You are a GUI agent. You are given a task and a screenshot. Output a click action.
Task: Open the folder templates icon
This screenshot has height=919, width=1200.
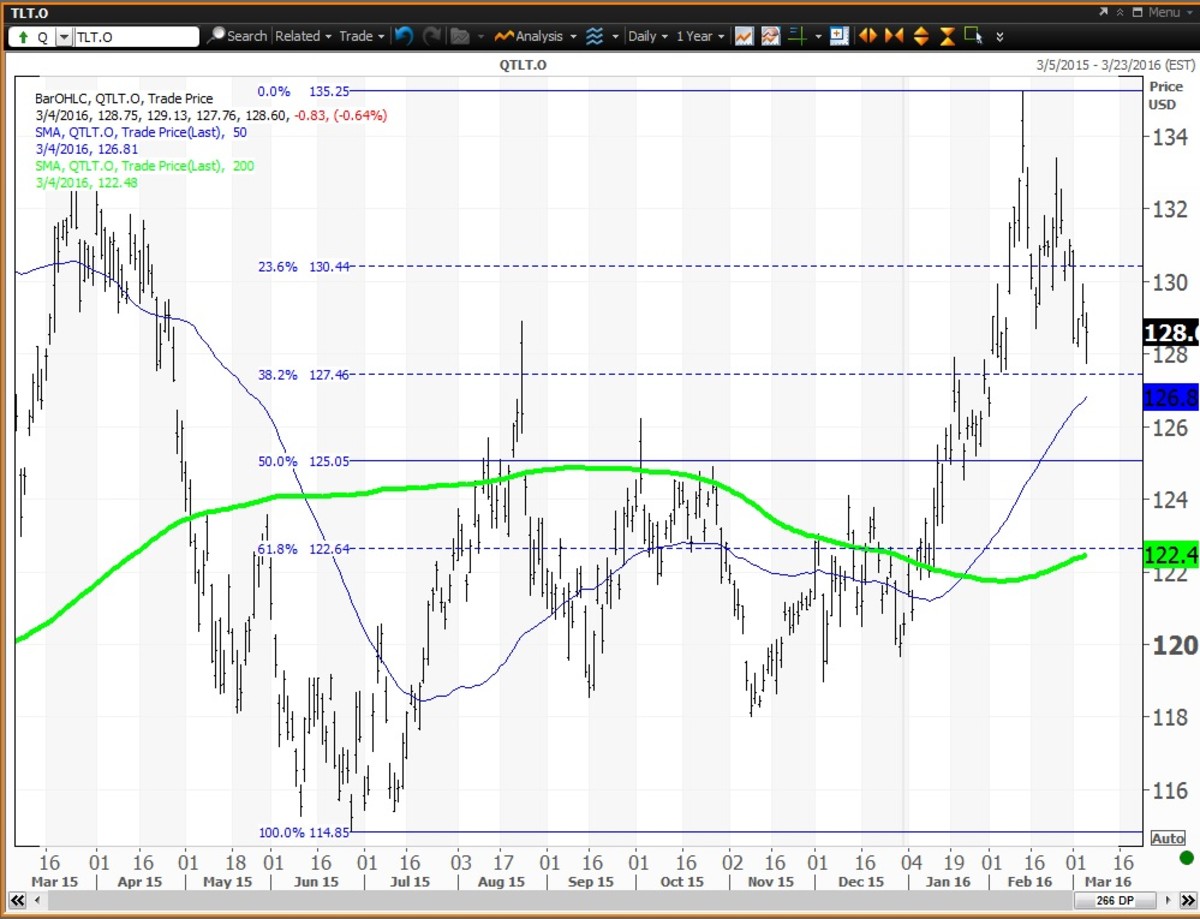point(460,36)
